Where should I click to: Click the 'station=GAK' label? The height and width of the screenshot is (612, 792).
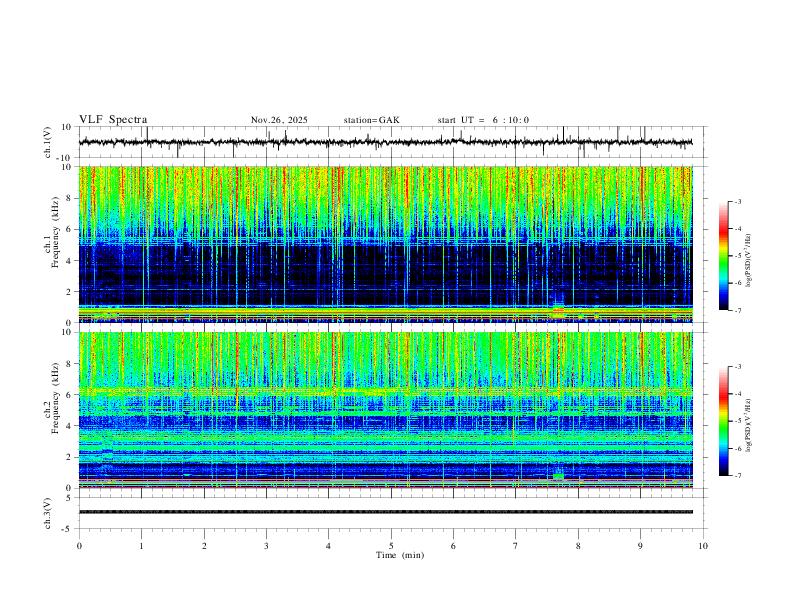tap(371, 120)
